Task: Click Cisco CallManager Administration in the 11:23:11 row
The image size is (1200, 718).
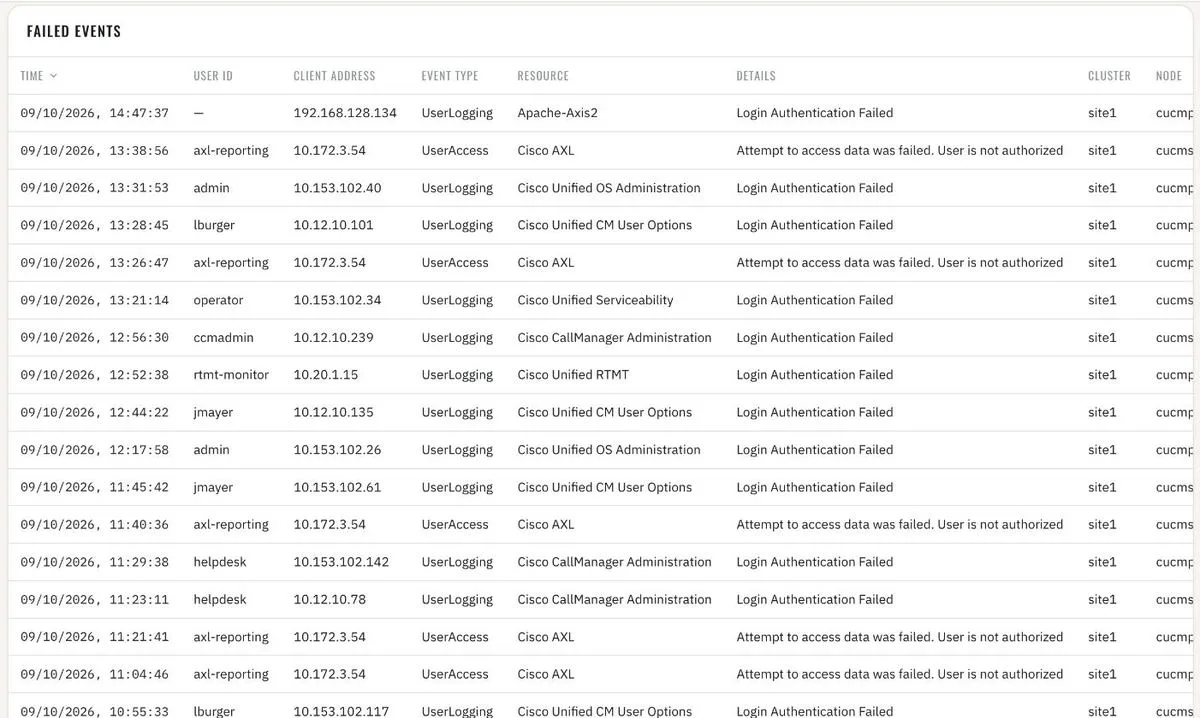Action: 615,599
